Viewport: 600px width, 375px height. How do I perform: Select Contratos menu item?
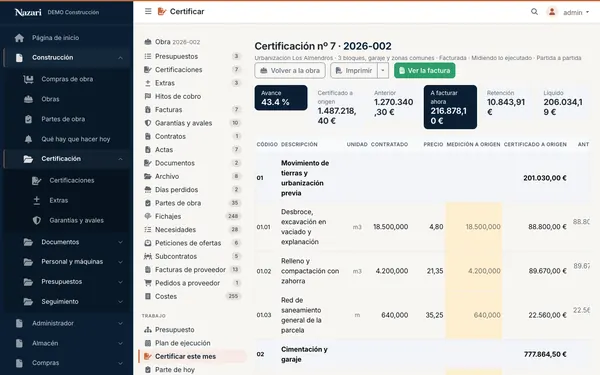click(192, 137)
